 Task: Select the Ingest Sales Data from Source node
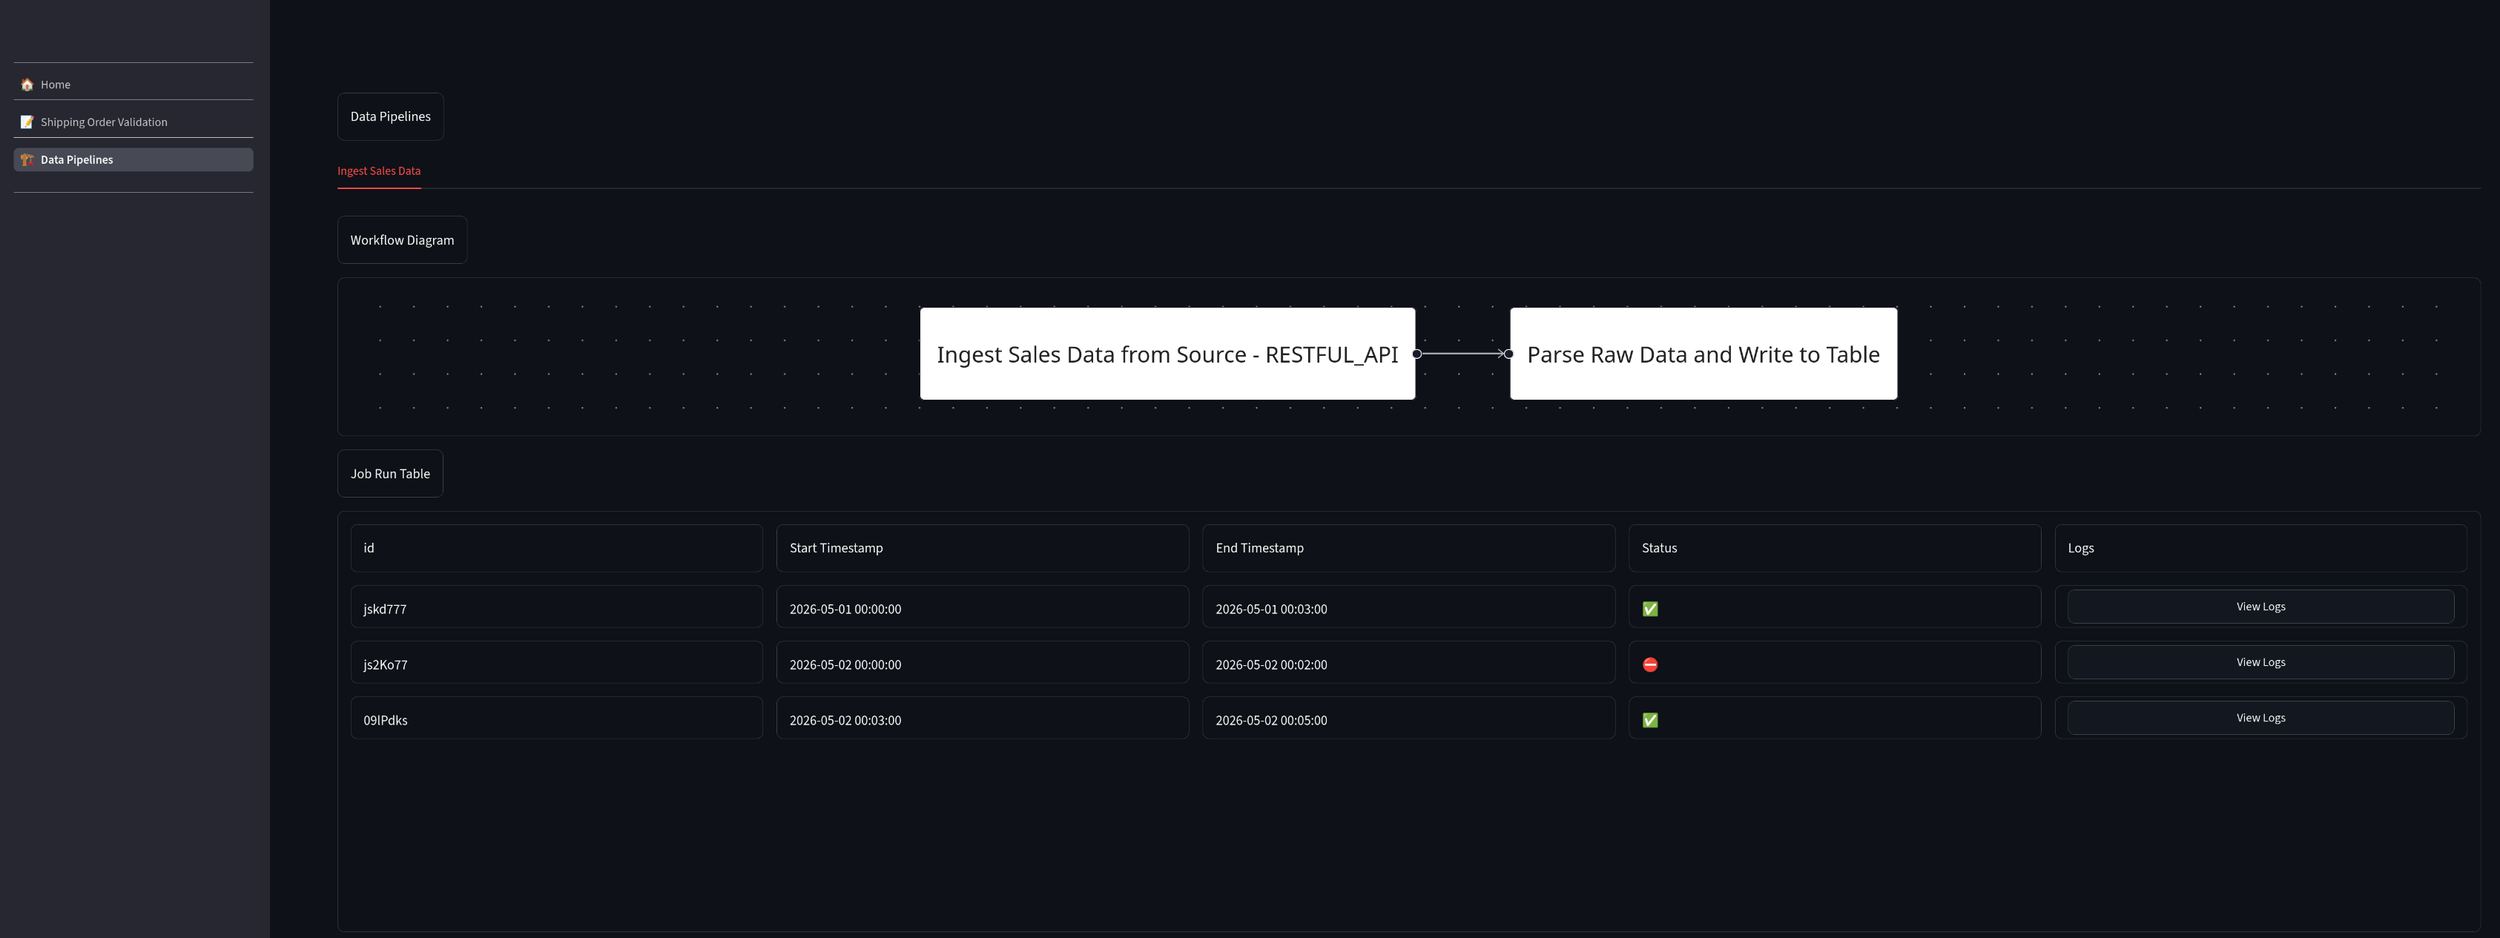1167,354
